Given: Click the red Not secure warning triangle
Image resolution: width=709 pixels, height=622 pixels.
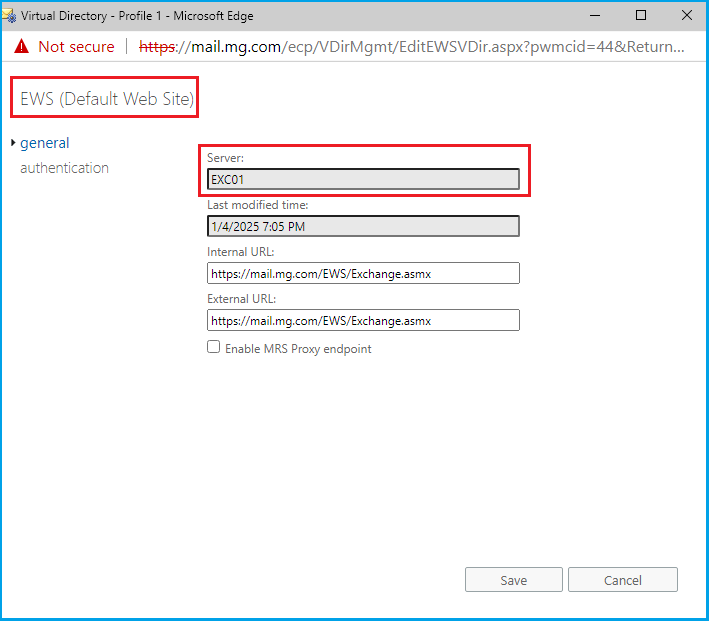Looking at the screenshot, I should [x=21, y=47].
